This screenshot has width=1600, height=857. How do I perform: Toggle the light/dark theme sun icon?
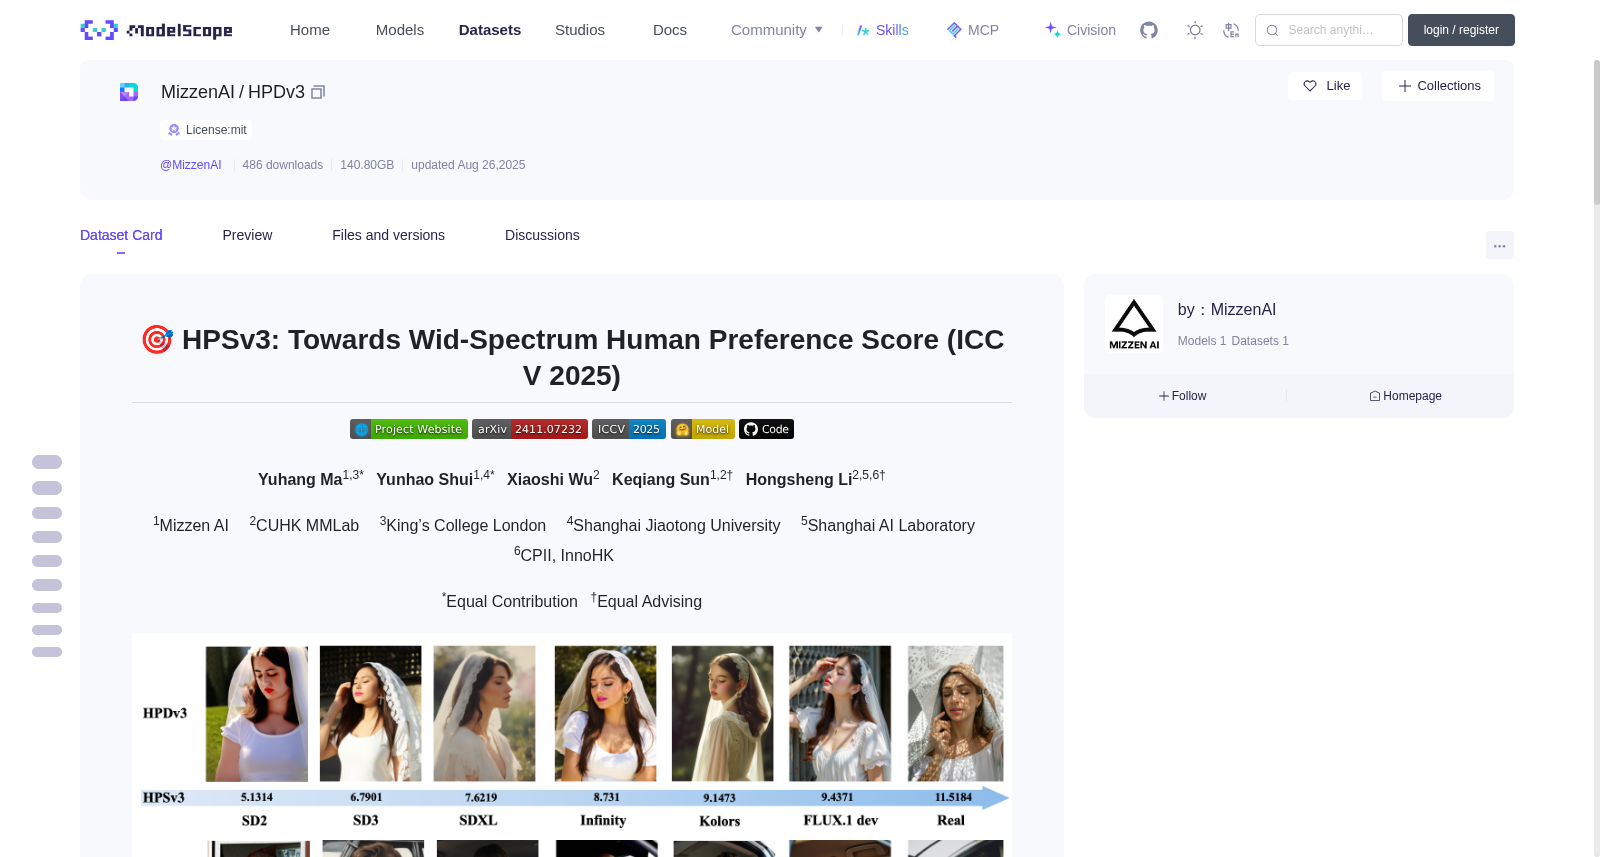pos(1195,30)
